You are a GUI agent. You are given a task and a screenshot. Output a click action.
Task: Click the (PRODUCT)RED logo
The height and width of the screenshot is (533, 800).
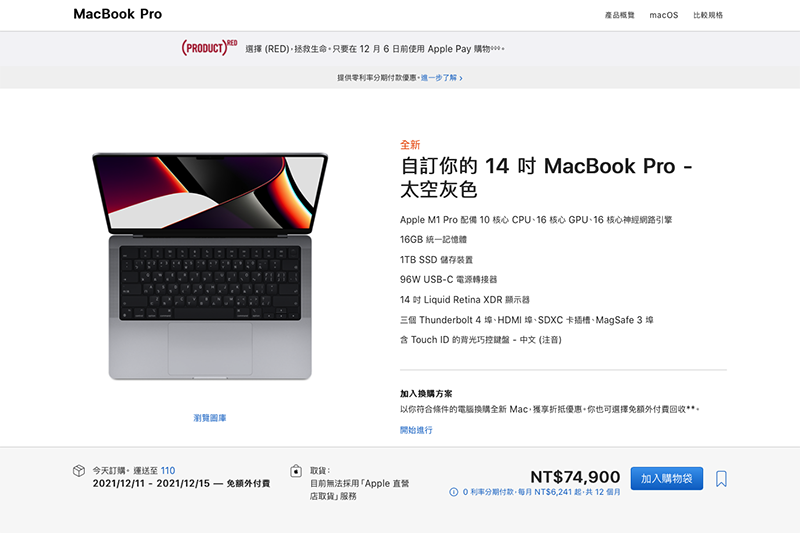(209, 47)
